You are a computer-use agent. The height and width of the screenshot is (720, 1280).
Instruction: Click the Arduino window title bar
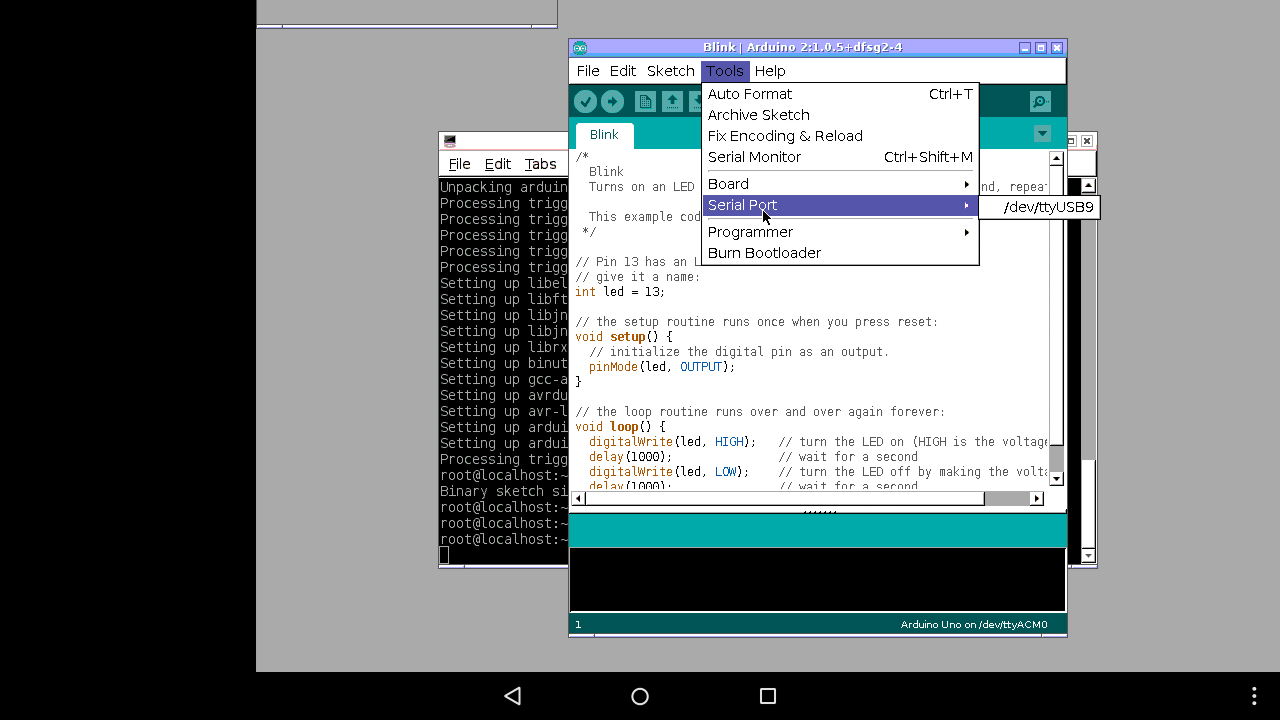tap(818, 48)
